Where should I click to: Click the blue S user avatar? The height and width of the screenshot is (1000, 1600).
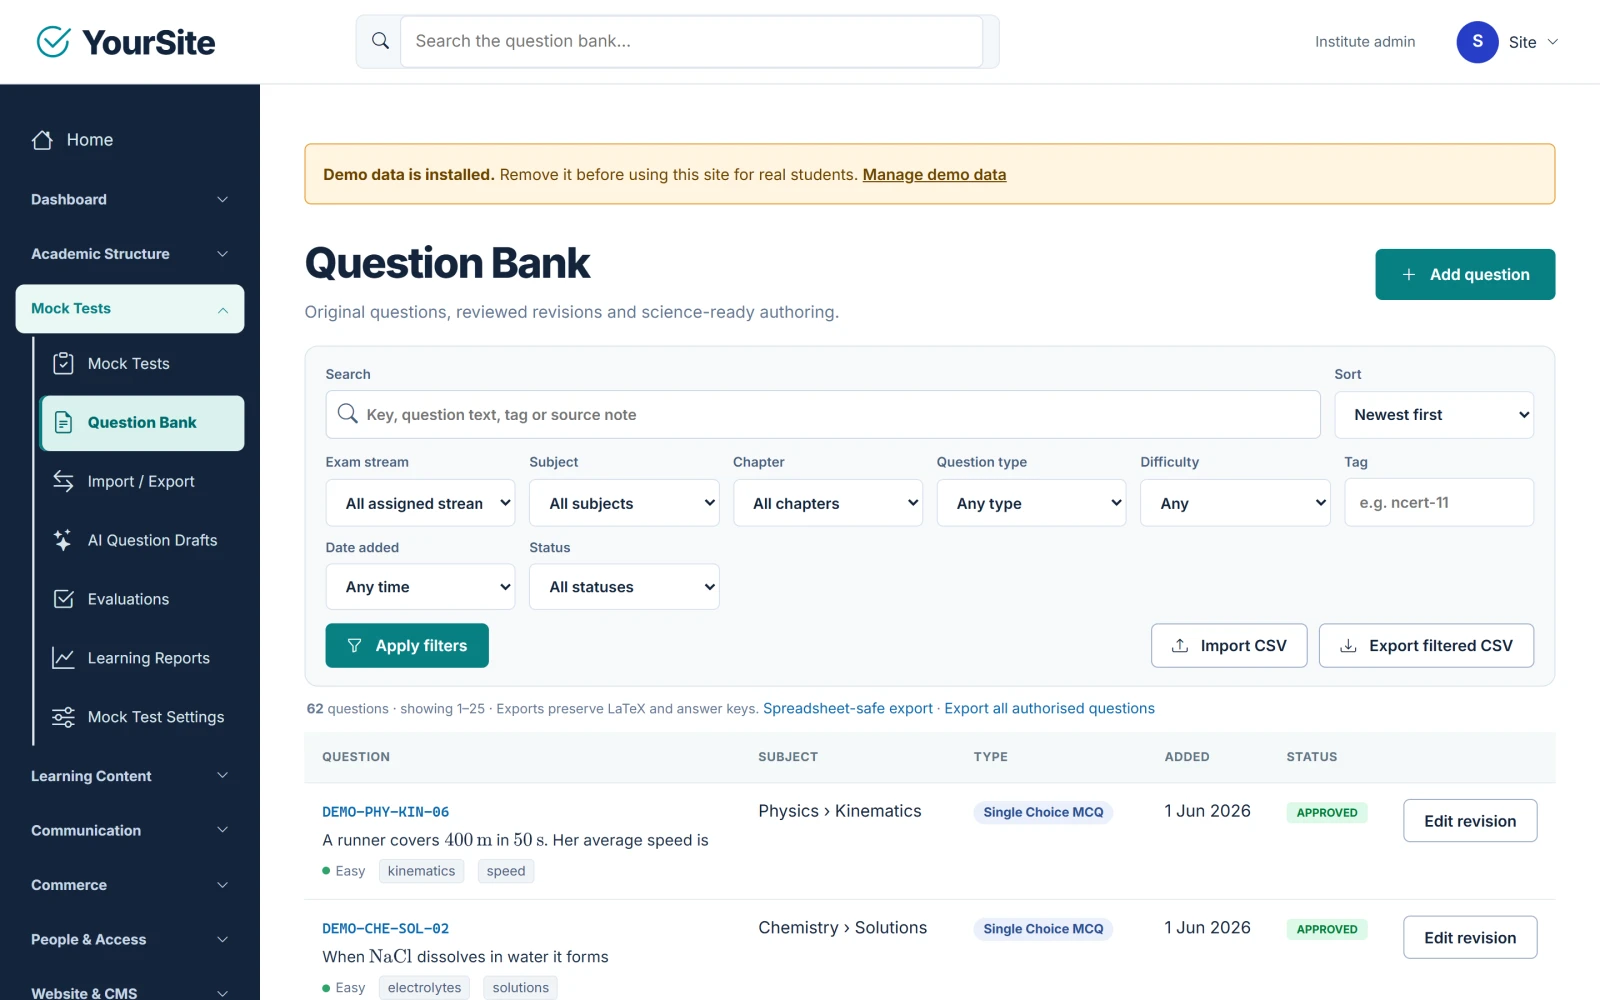(1477, 42)
